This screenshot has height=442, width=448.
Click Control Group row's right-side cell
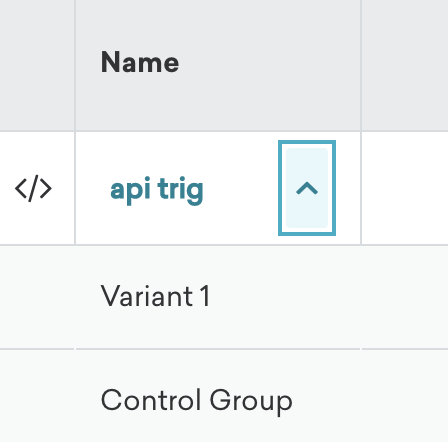click(405, 396)
